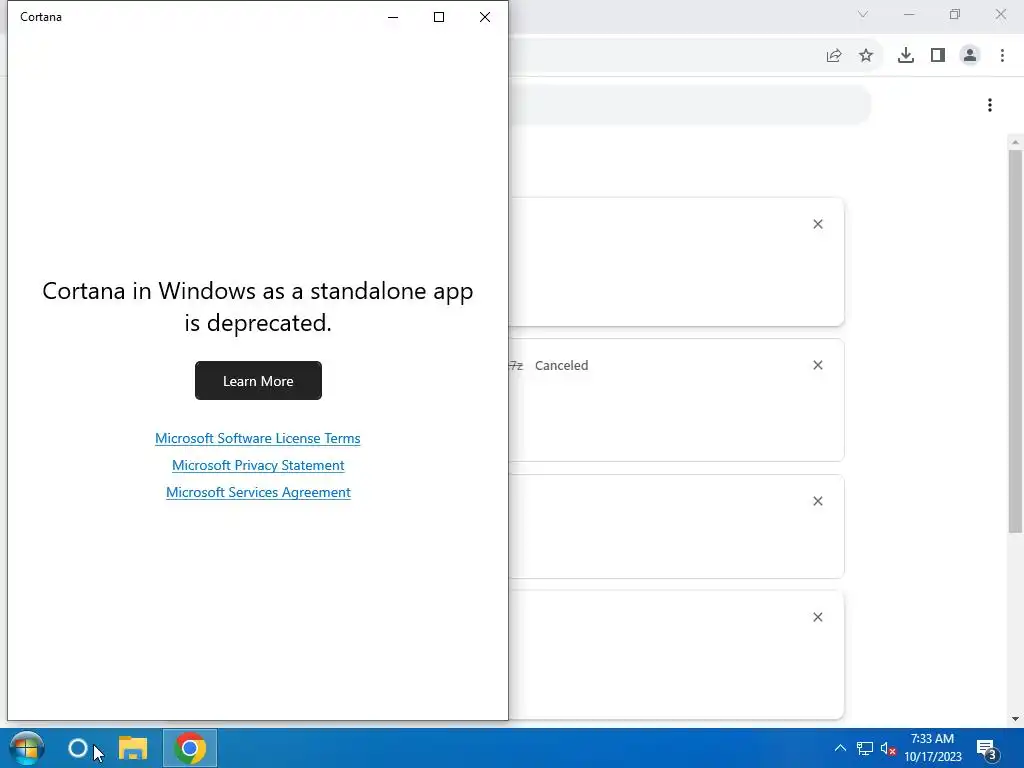Image resolution: width=1024 pixels, height=768 pixels.
Task: Open the taskbar clock and date
Action: pyautogui.click(x=933, y=748)
